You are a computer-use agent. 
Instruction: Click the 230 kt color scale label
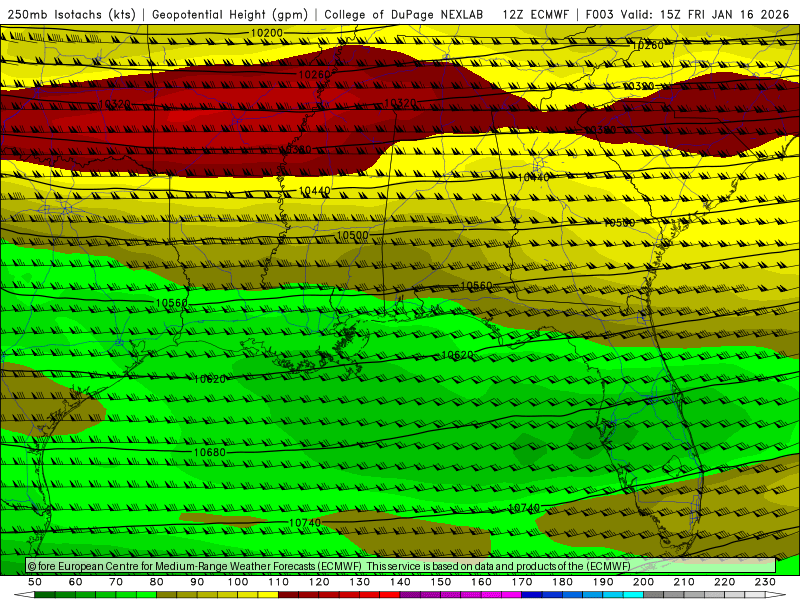[x=765, y=582]
